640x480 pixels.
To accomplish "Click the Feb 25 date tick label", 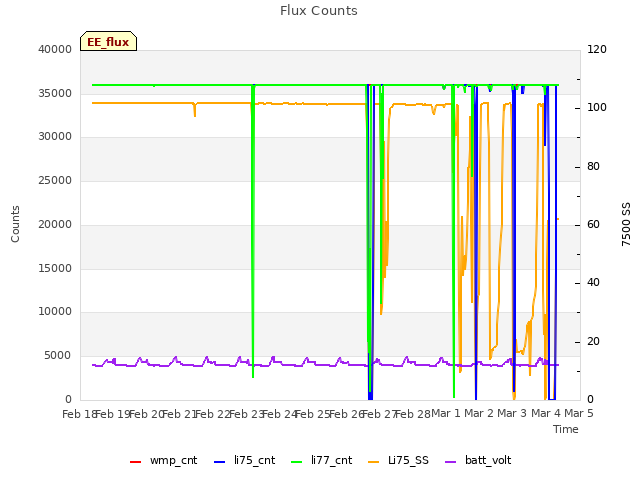I will coord(312,414).
